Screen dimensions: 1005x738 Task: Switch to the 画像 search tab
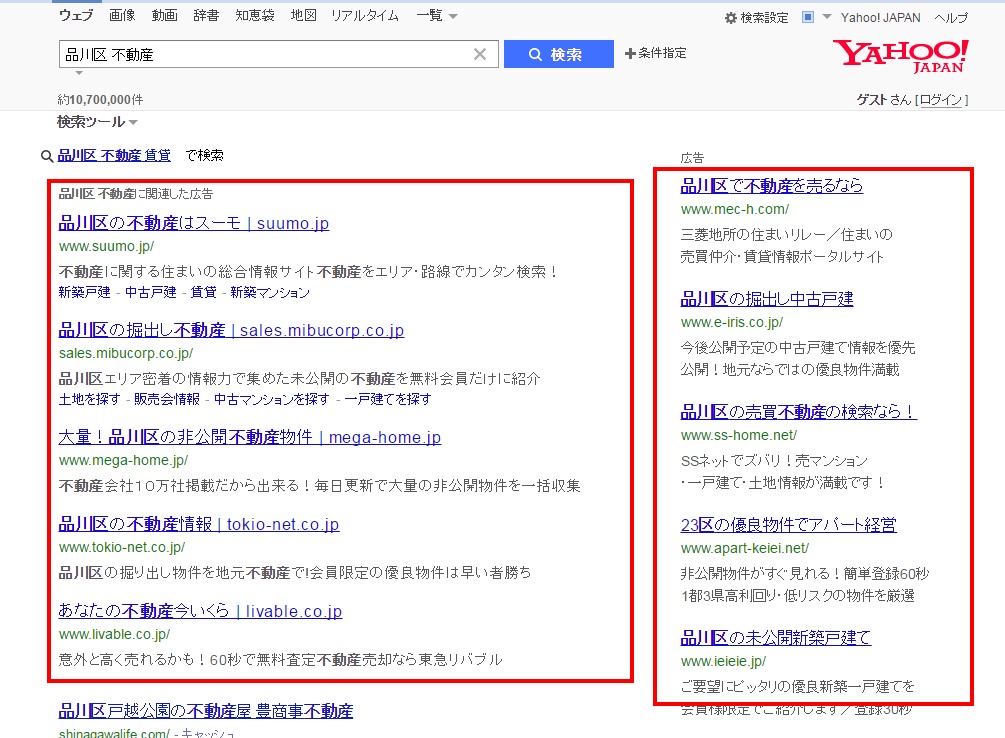point(122,15)
